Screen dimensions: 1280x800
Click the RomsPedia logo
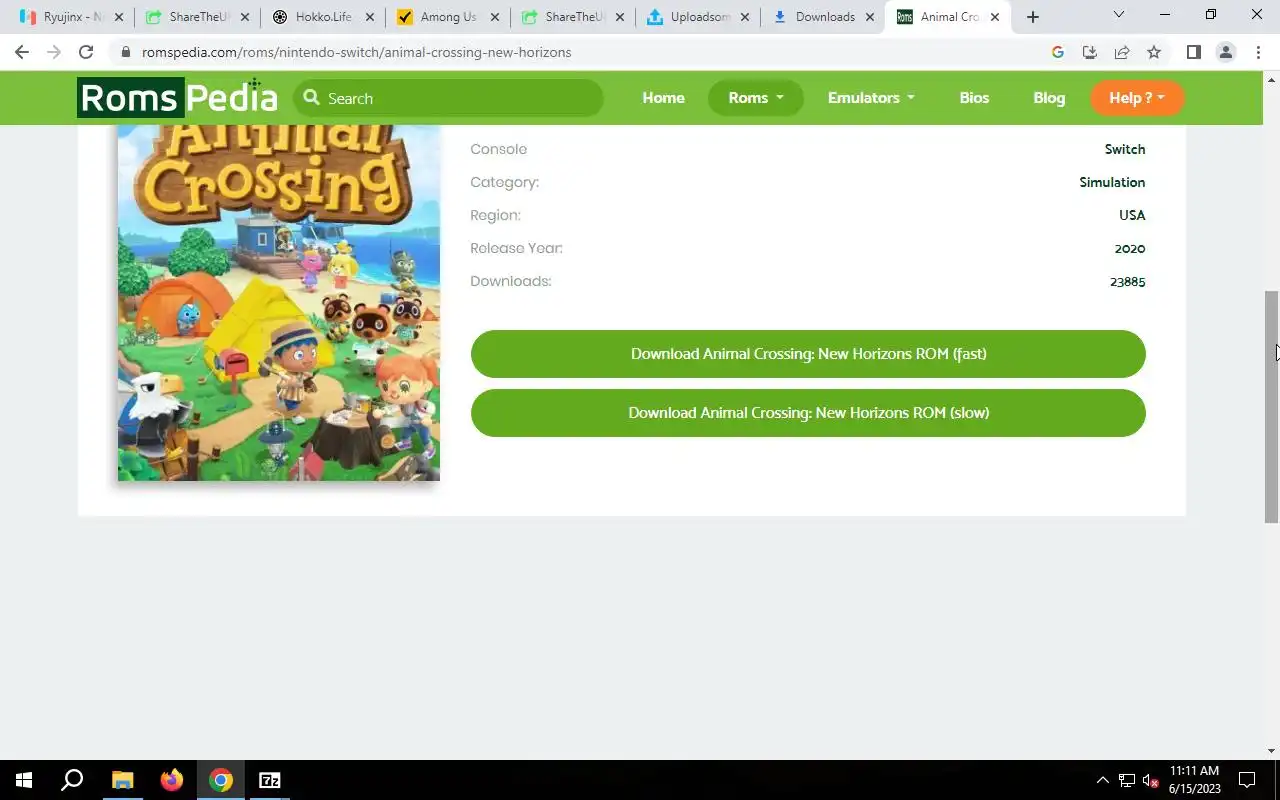178,97
